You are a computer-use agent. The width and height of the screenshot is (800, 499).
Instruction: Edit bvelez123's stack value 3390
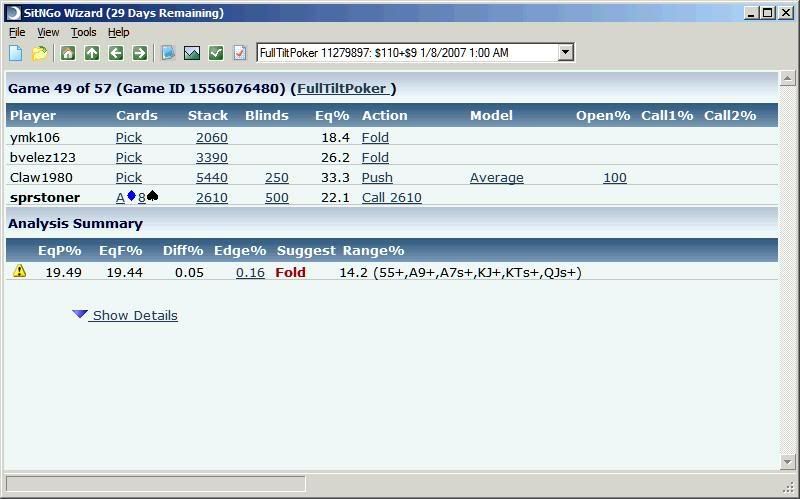click(x=212, y=158)
